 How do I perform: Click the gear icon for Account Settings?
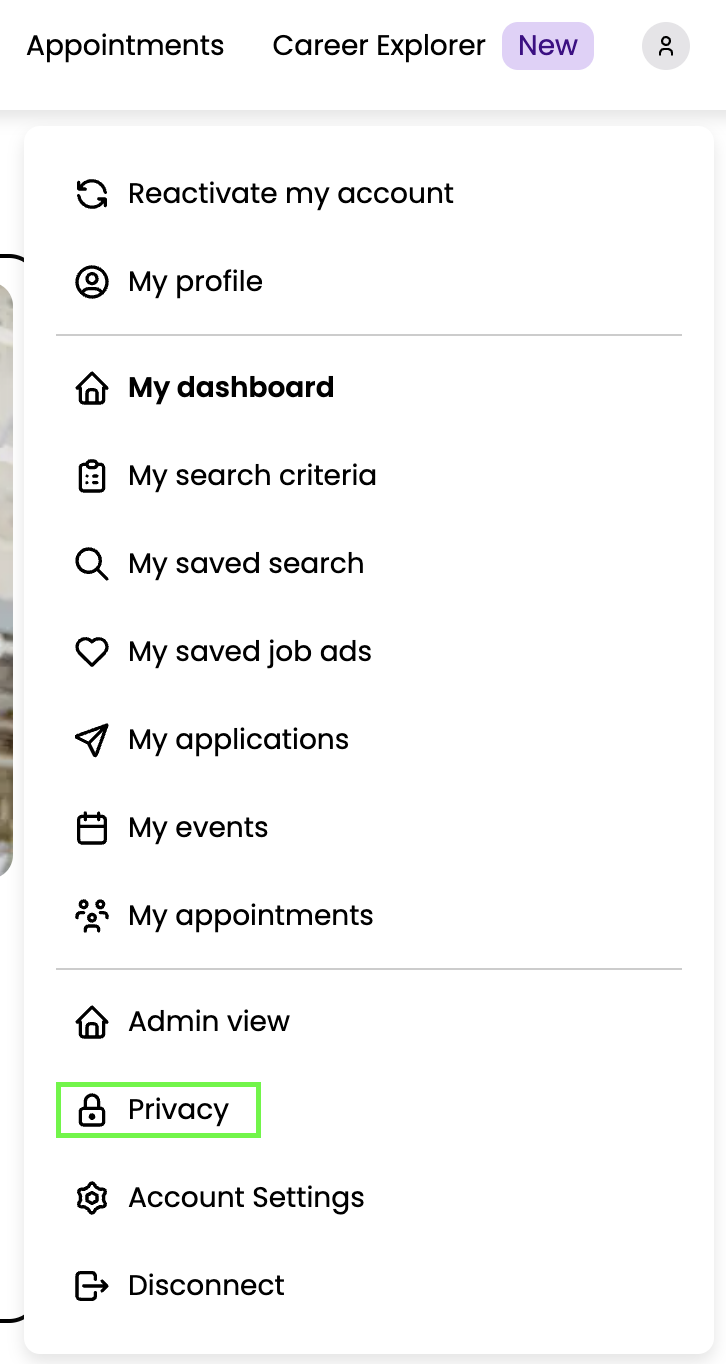[92, 1198]
